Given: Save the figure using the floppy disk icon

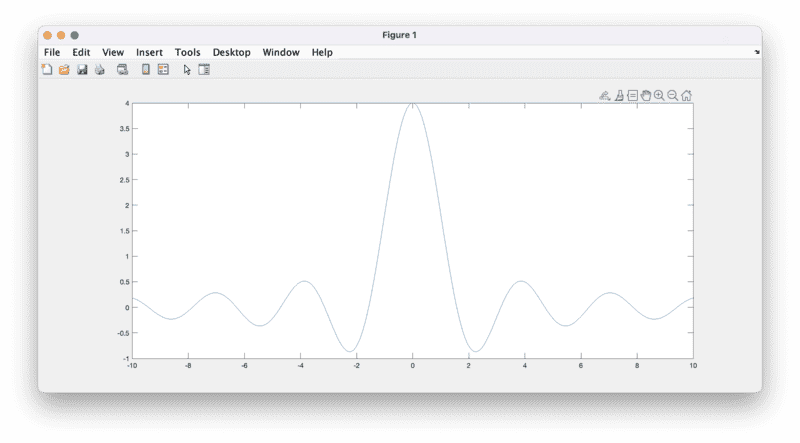Looking at the screenshot, I should (x=82, y=69).
